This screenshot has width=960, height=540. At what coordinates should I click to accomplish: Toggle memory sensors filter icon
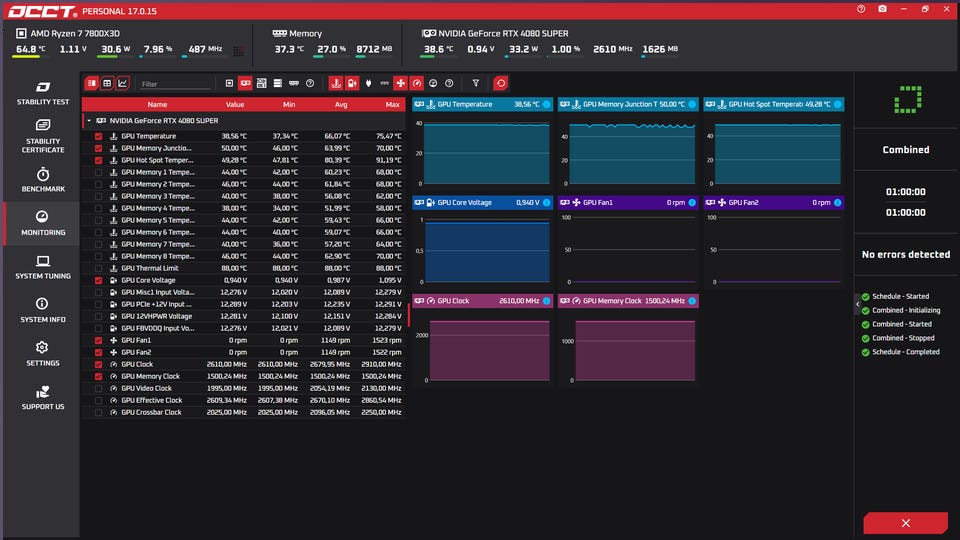294,83
